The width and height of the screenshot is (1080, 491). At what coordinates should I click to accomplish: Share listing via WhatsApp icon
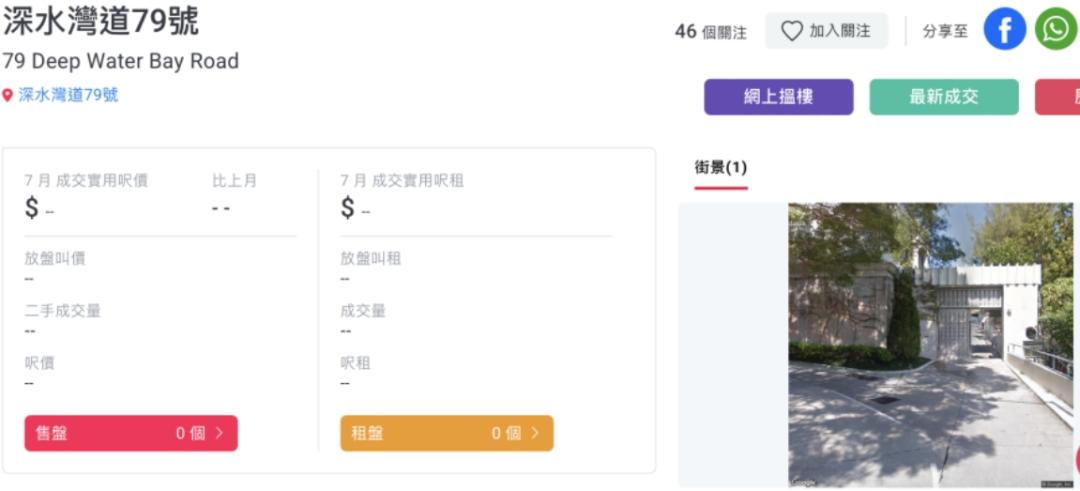pyautogui.click(x=1056, y=30)
